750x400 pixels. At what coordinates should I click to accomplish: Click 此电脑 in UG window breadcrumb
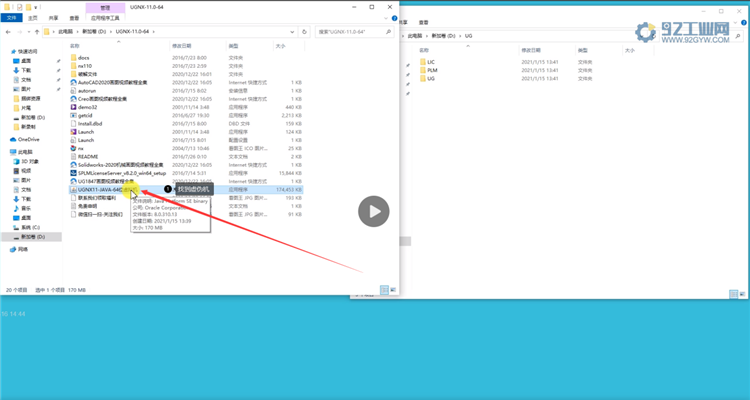(x=415, y=36)
